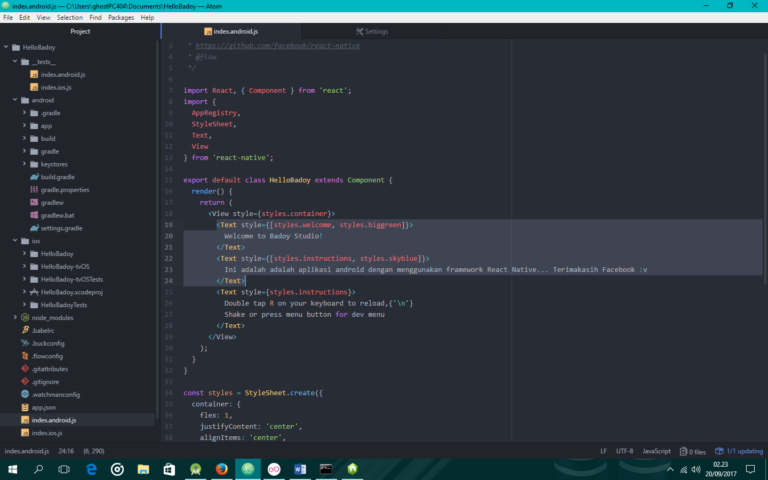
Task: Open the Selection menu
Action: [70, 17]
